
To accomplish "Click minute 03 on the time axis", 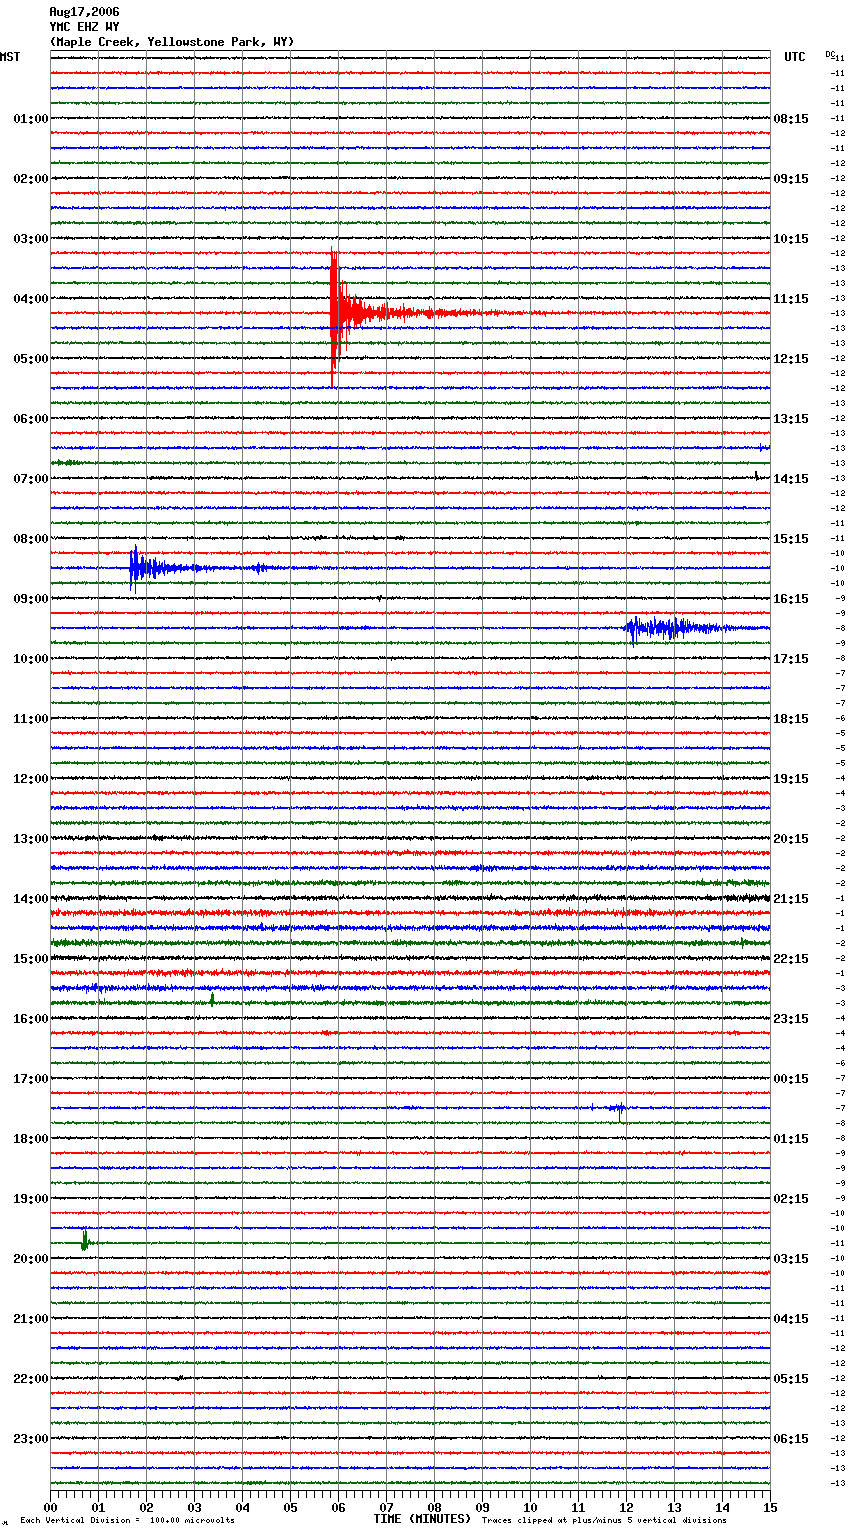I will point(195,1507).
